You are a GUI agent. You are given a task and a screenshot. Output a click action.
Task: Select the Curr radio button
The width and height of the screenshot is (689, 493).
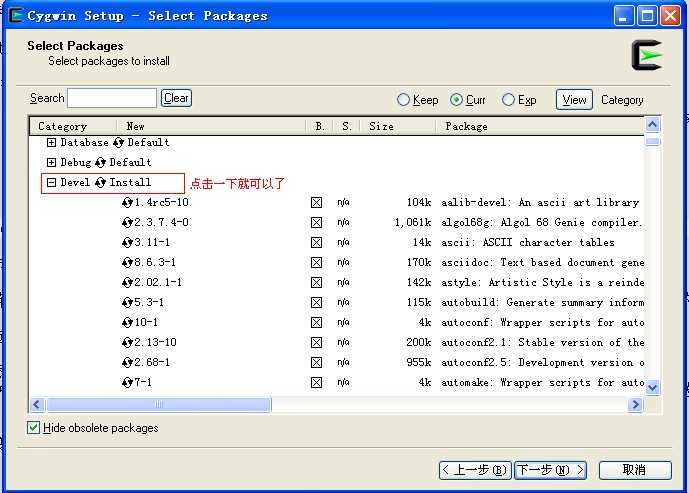[456, 100]
